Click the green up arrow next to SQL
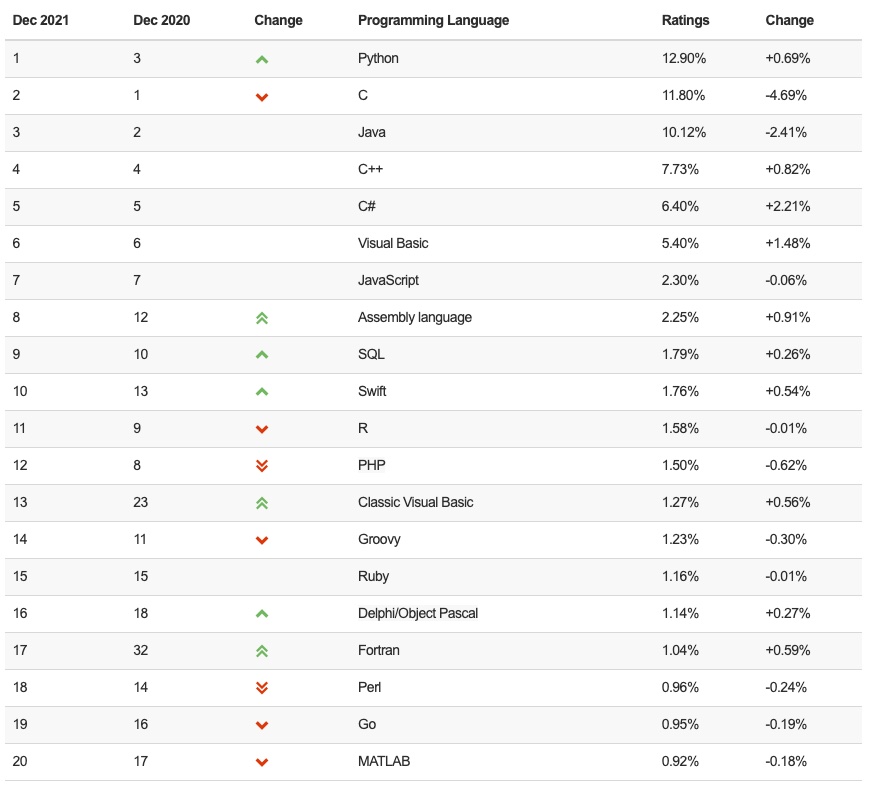The image size is (876, 794). [261, 355]
